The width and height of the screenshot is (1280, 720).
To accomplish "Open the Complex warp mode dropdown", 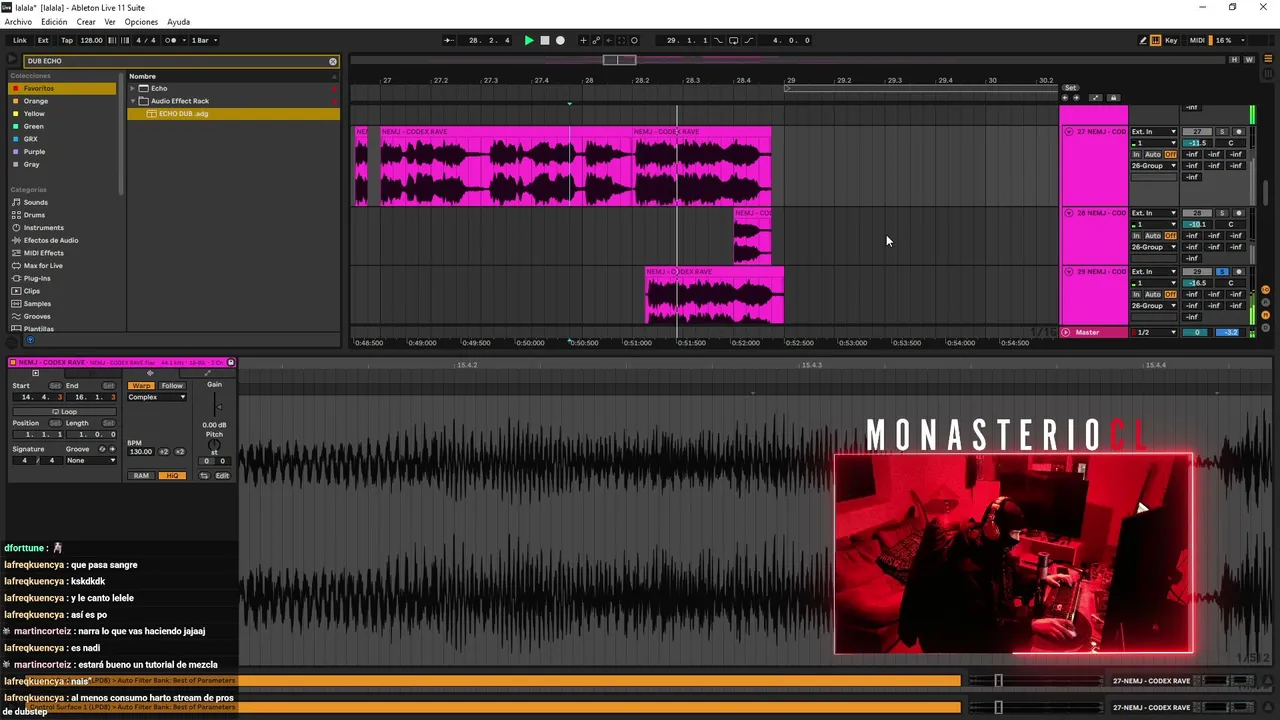I will click(157, 397).
